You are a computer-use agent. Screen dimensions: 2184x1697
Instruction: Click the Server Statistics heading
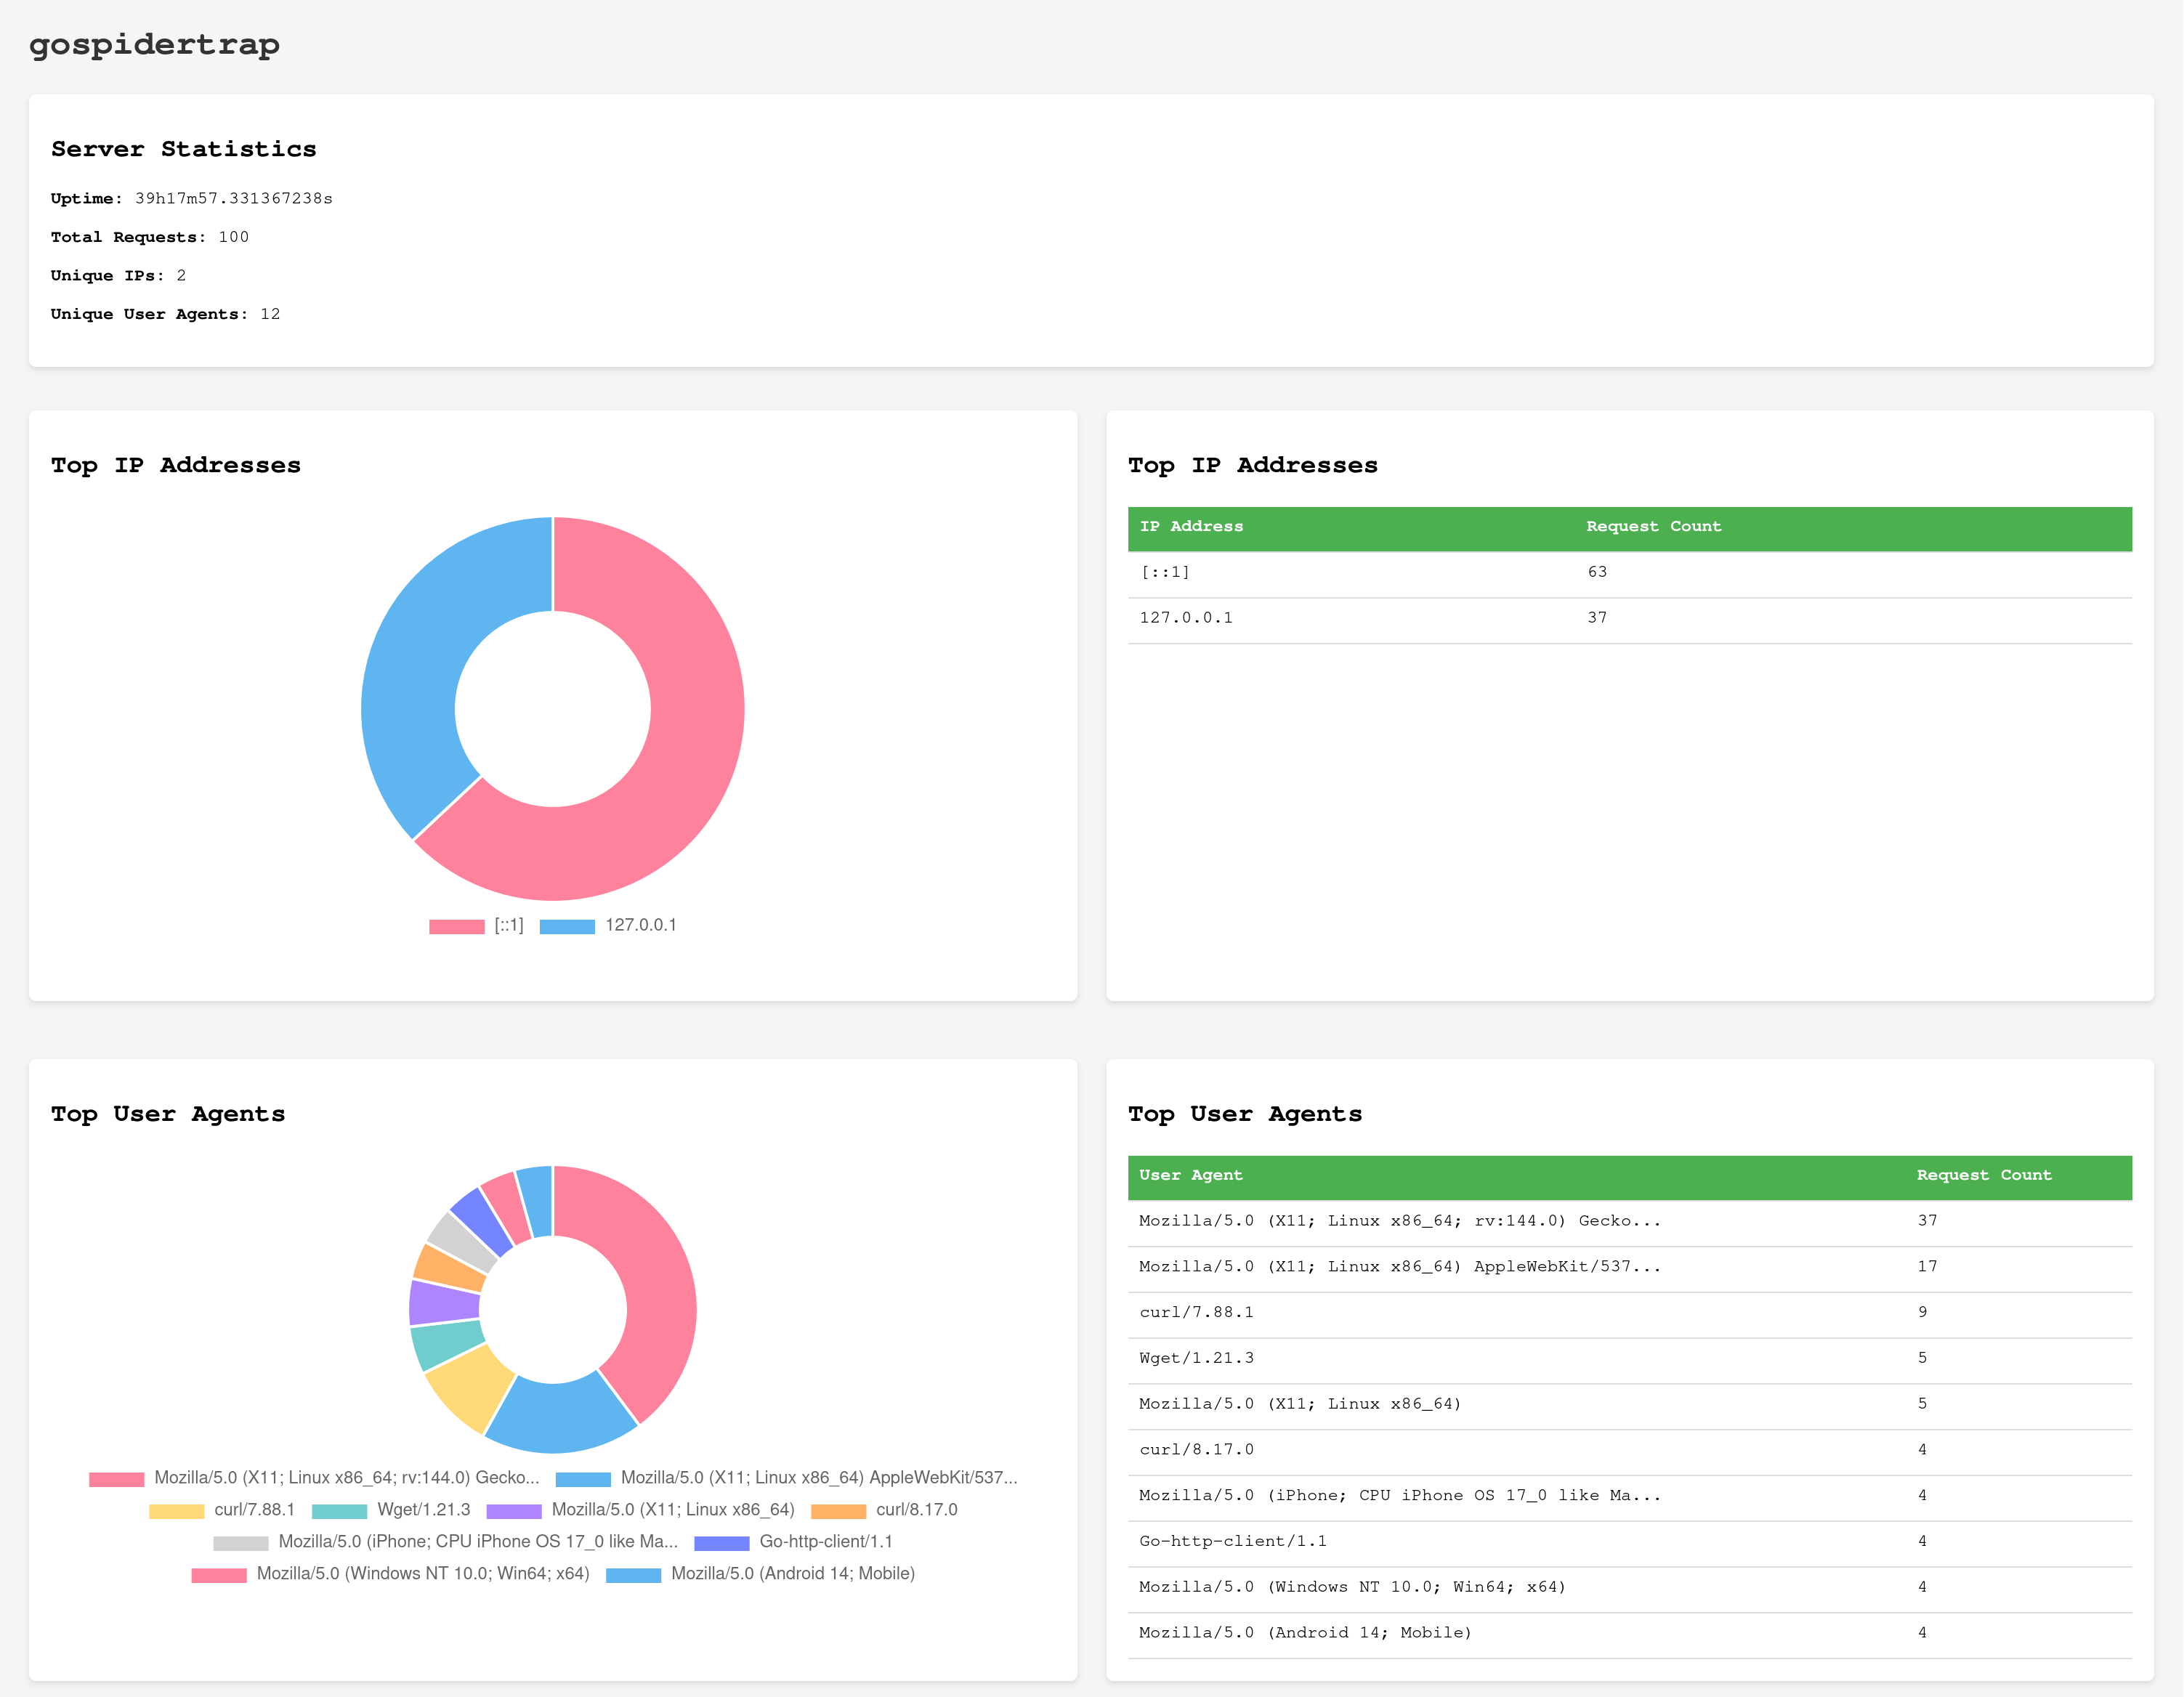coord(184,149)
